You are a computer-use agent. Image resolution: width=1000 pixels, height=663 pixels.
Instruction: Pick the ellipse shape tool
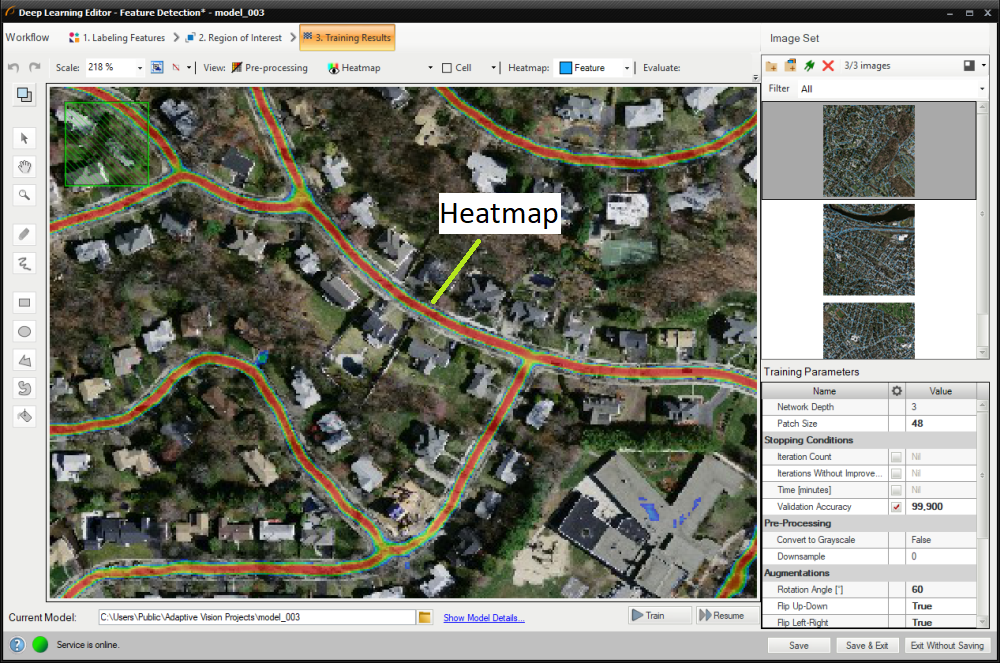tap(25, 331)
